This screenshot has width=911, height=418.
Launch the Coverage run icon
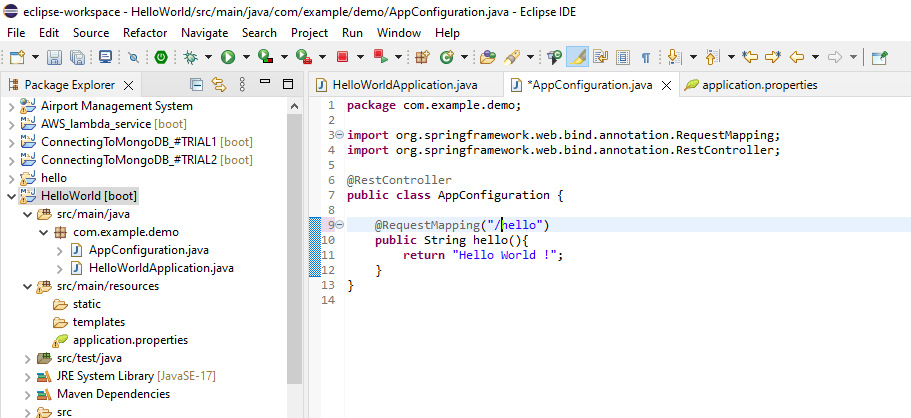pos(266,57)
